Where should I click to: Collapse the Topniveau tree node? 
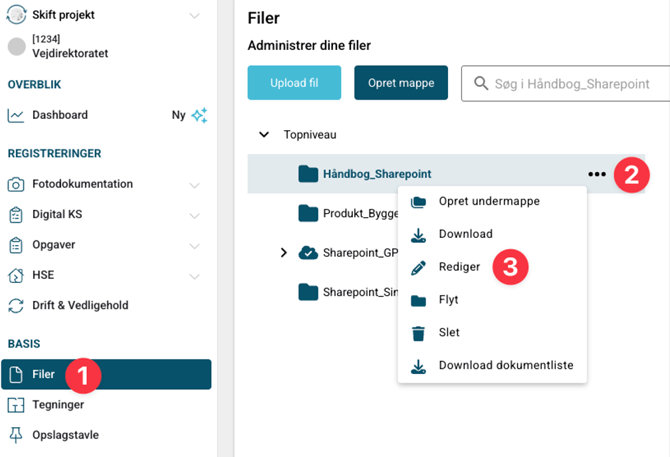(x=264, y=134)
